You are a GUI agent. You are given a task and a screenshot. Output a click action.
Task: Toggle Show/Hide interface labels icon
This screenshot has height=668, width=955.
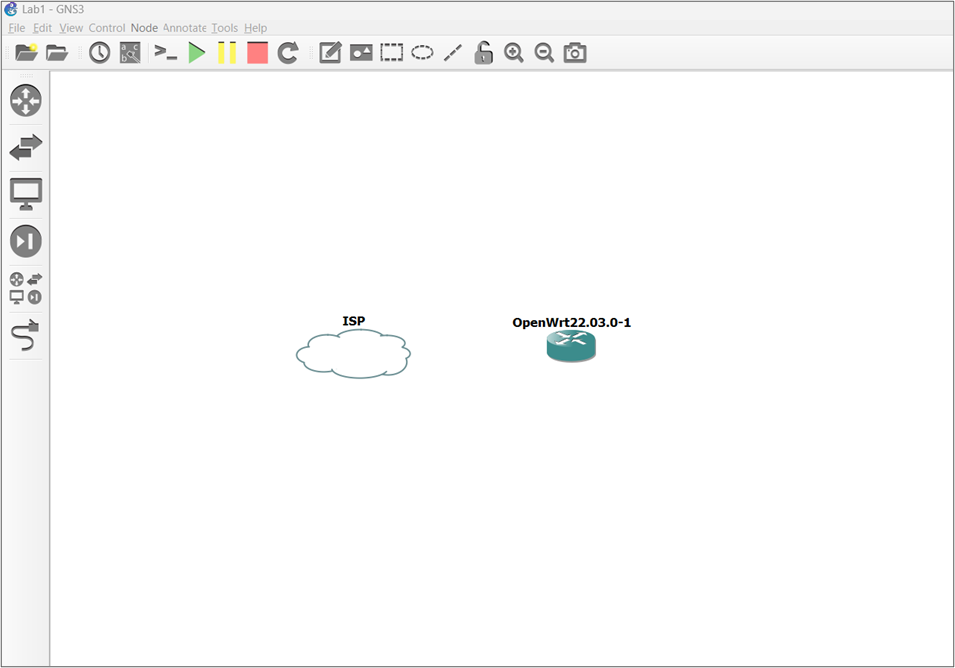[x=130, y=53]
